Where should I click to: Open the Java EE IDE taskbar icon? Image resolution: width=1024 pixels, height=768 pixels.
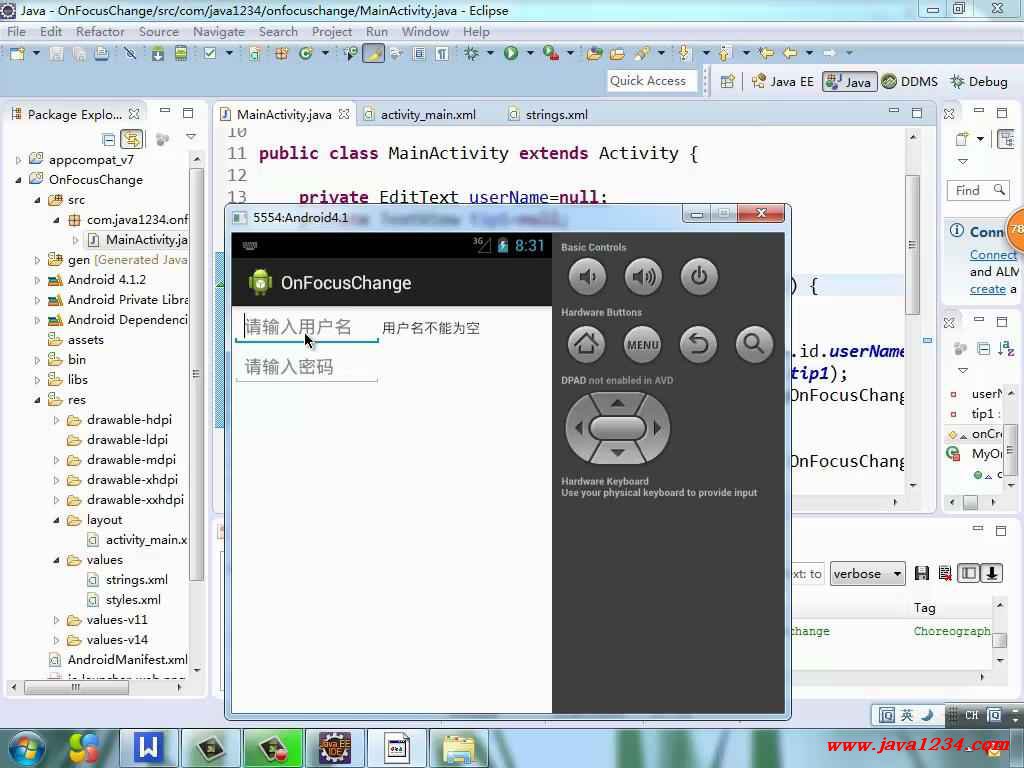point(334,748)
